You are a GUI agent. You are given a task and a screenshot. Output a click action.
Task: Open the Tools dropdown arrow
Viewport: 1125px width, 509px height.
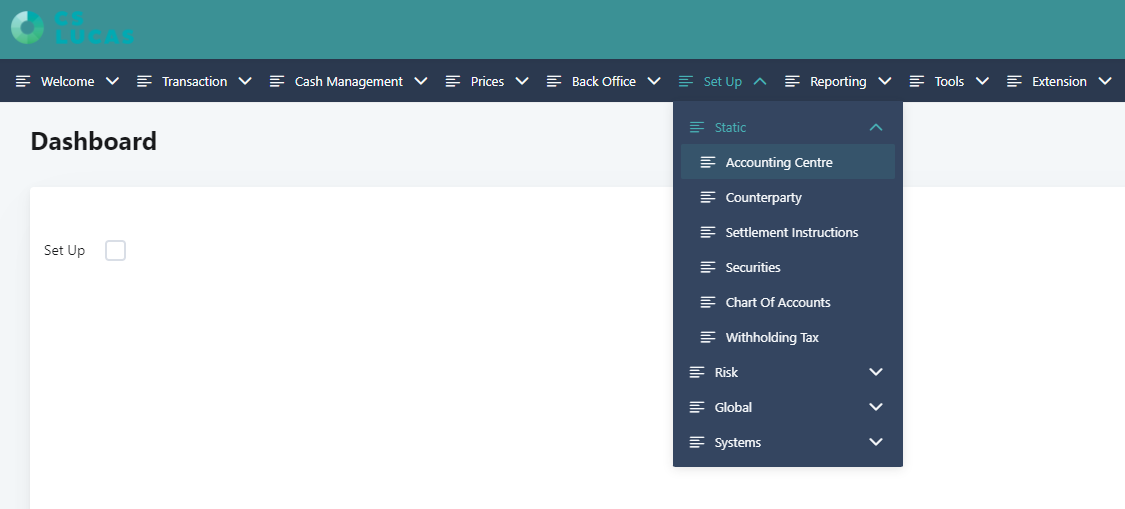coord(982,81)
